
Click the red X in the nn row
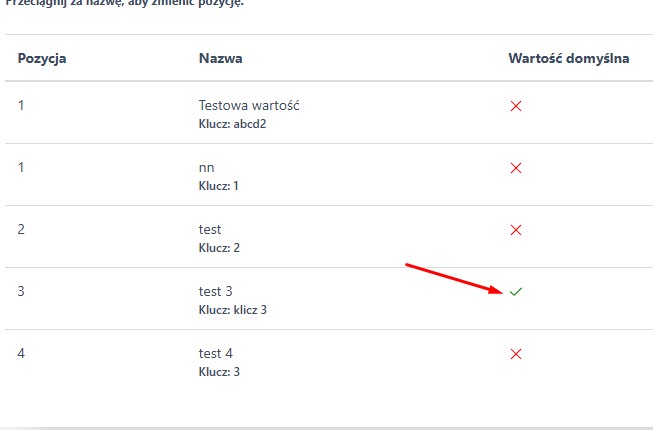[516, 168]
